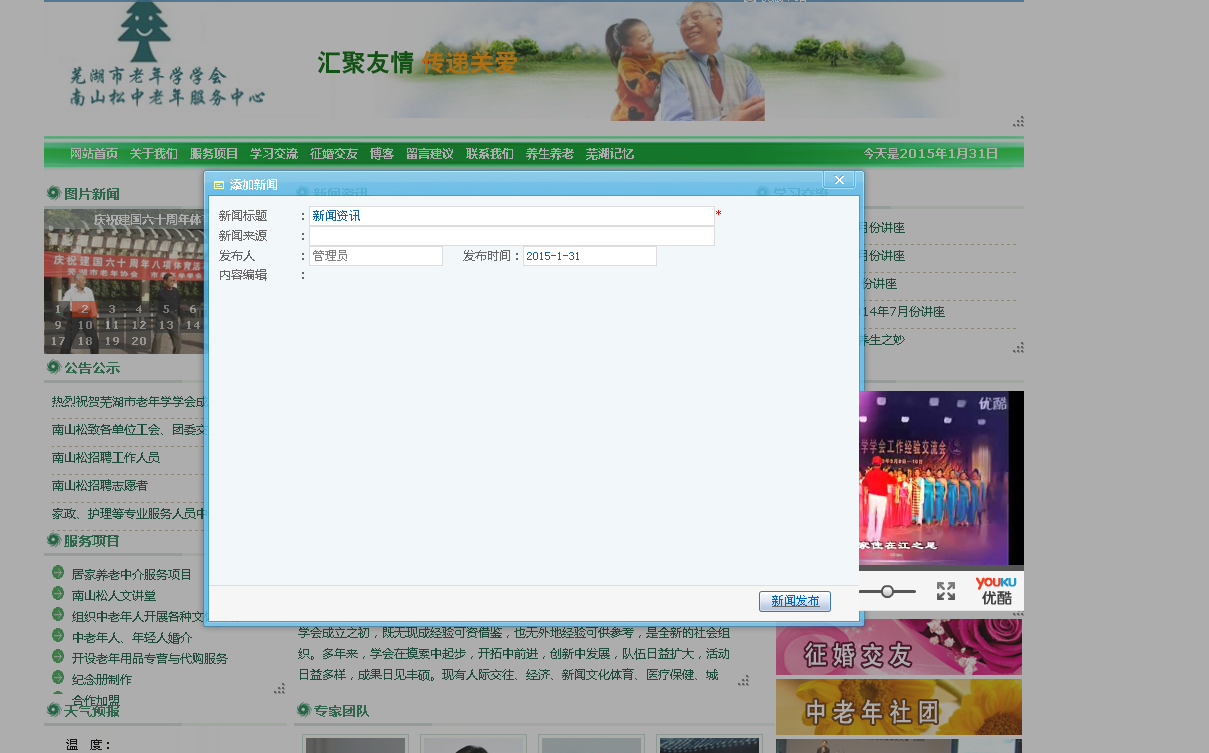
Task: Select slide number 2 in photo news
Action: click(86, 309)
